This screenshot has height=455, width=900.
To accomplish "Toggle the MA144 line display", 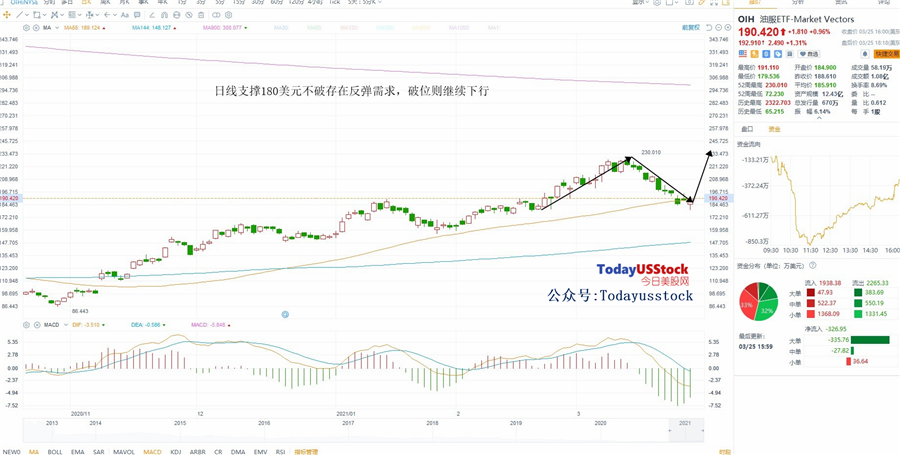I will [153, 28].
